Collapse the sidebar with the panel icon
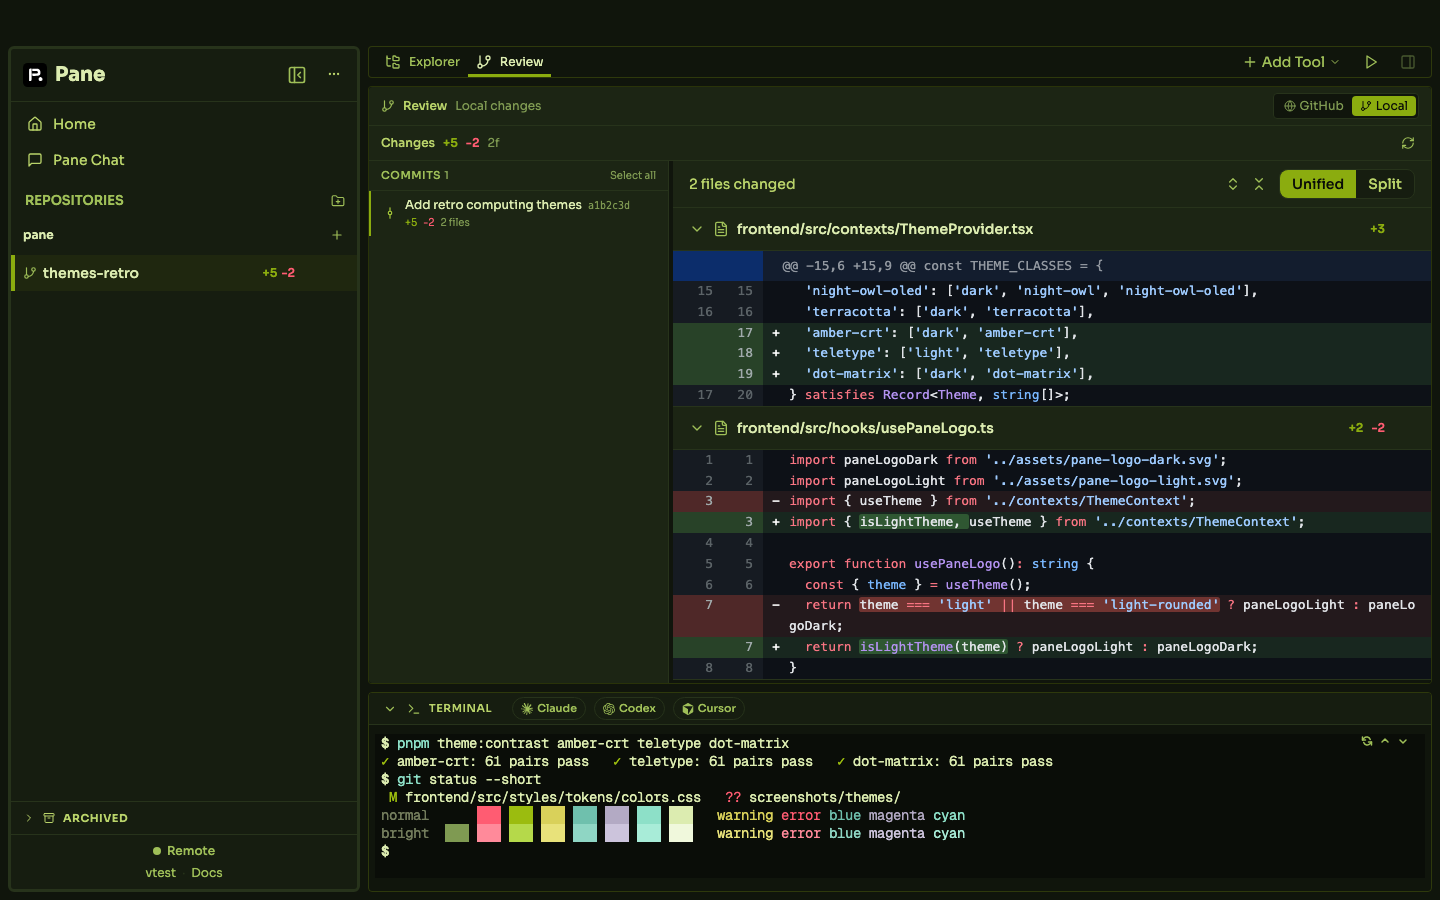The width and height of the screenshot is (1440, 900). click(x=297, y=75)
